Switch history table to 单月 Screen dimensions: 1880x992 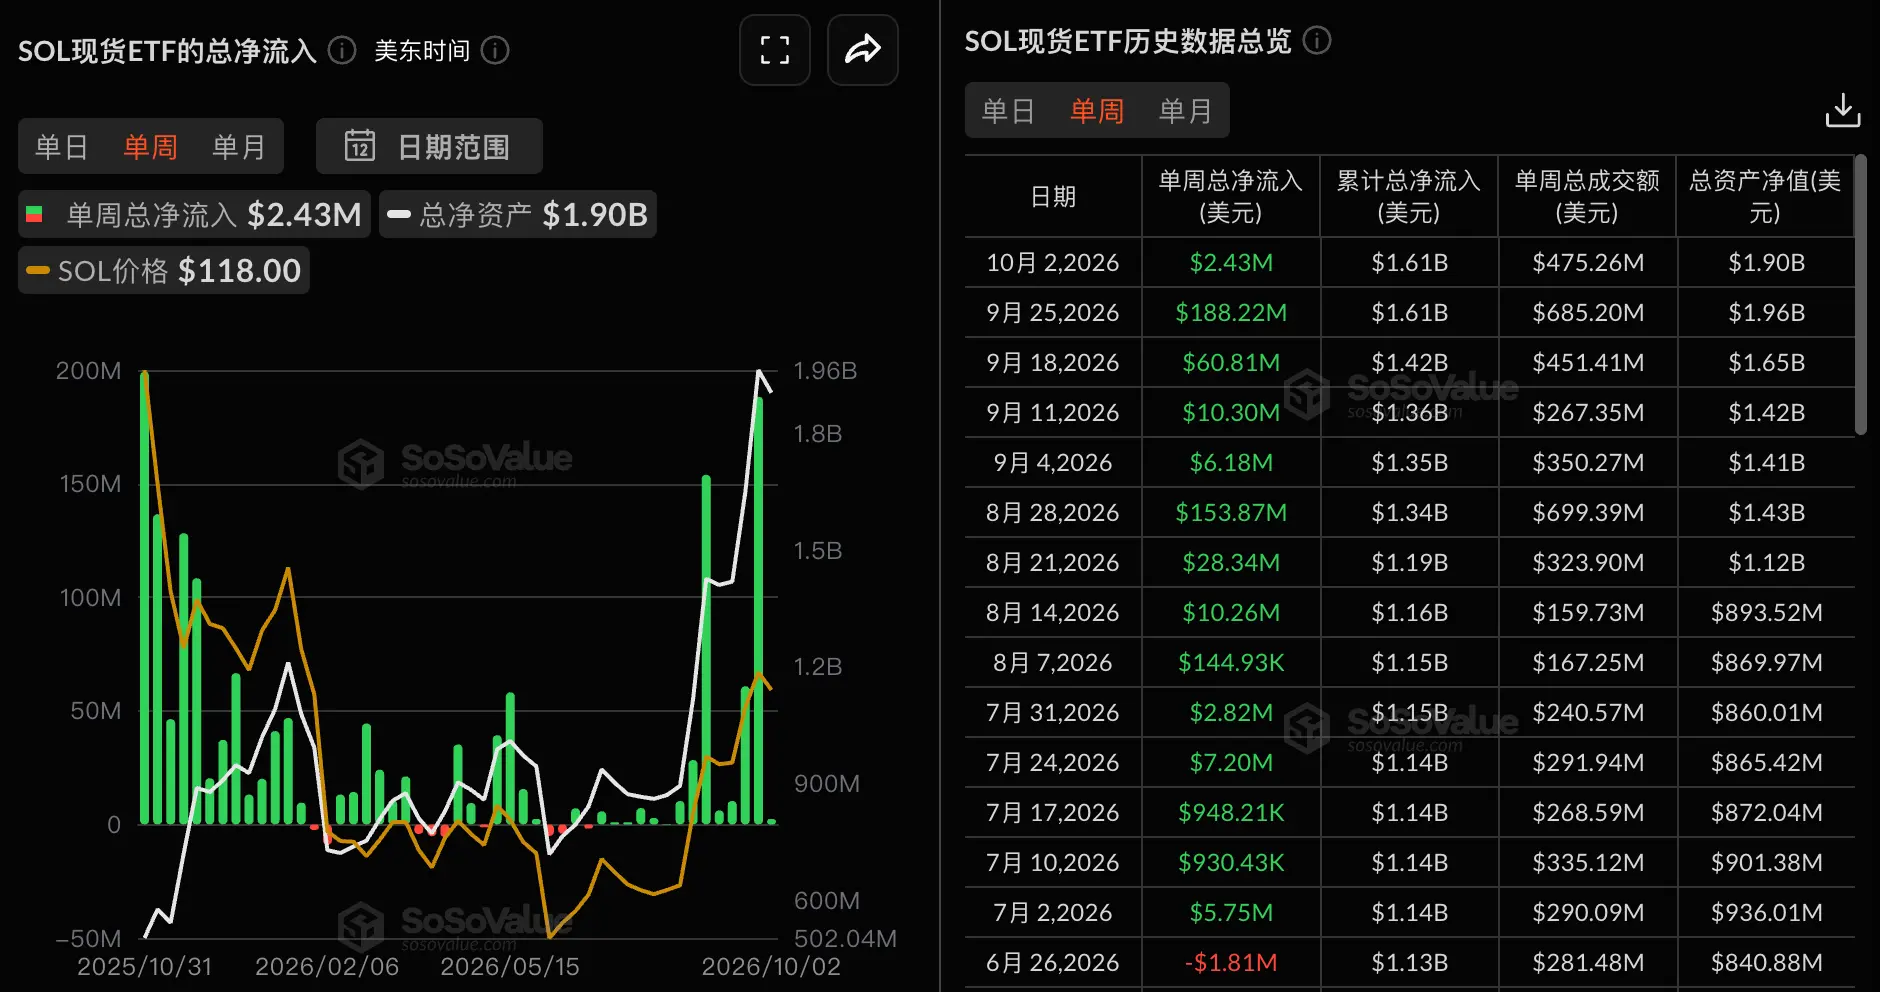1185,110
